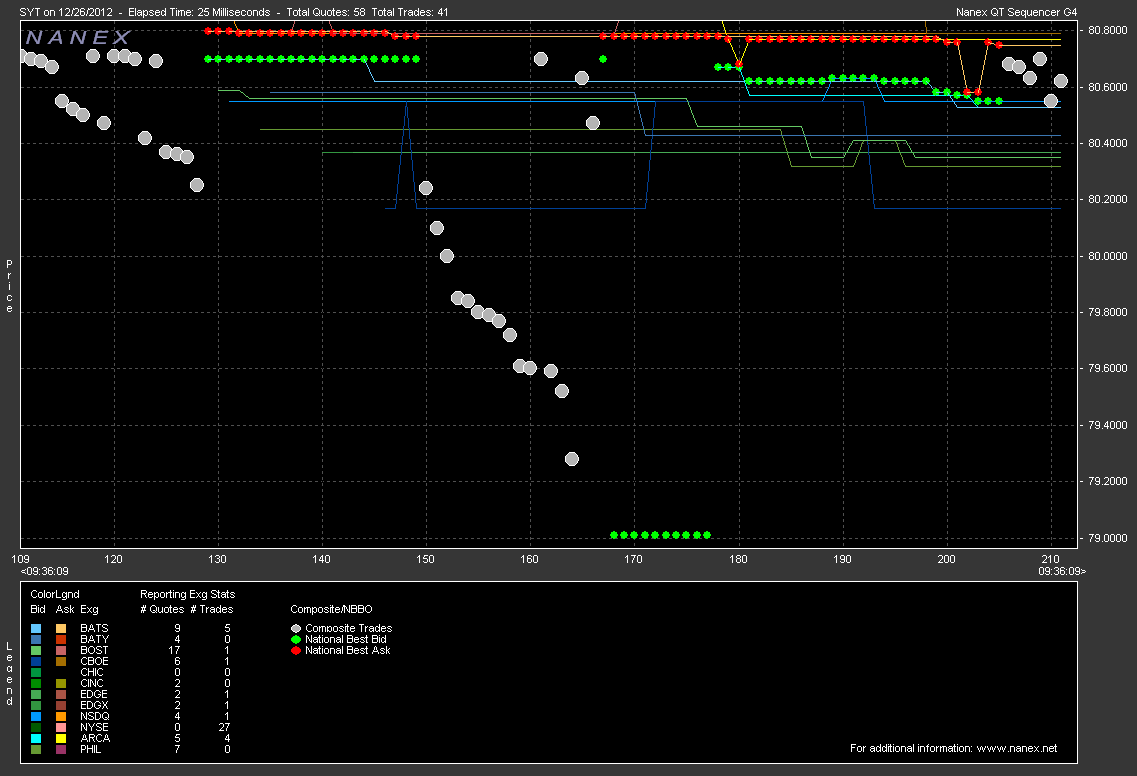Click the BOST exchange label in legend

pos(94,651)
